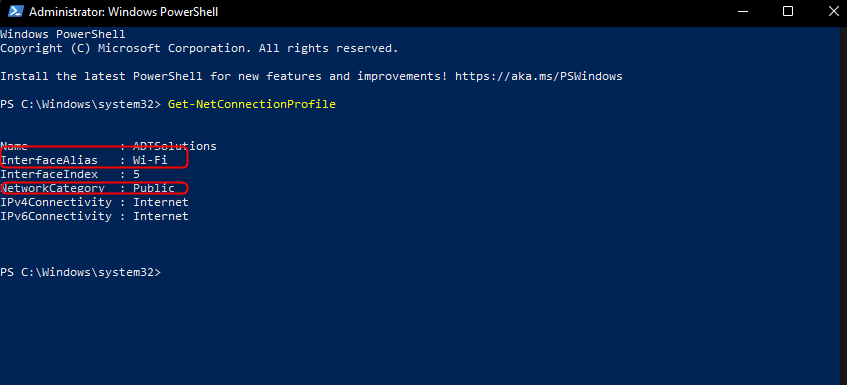Screen dimensions: 847x385
Task: Open the PowerShell icon system menu
Action: pos(15,11)
